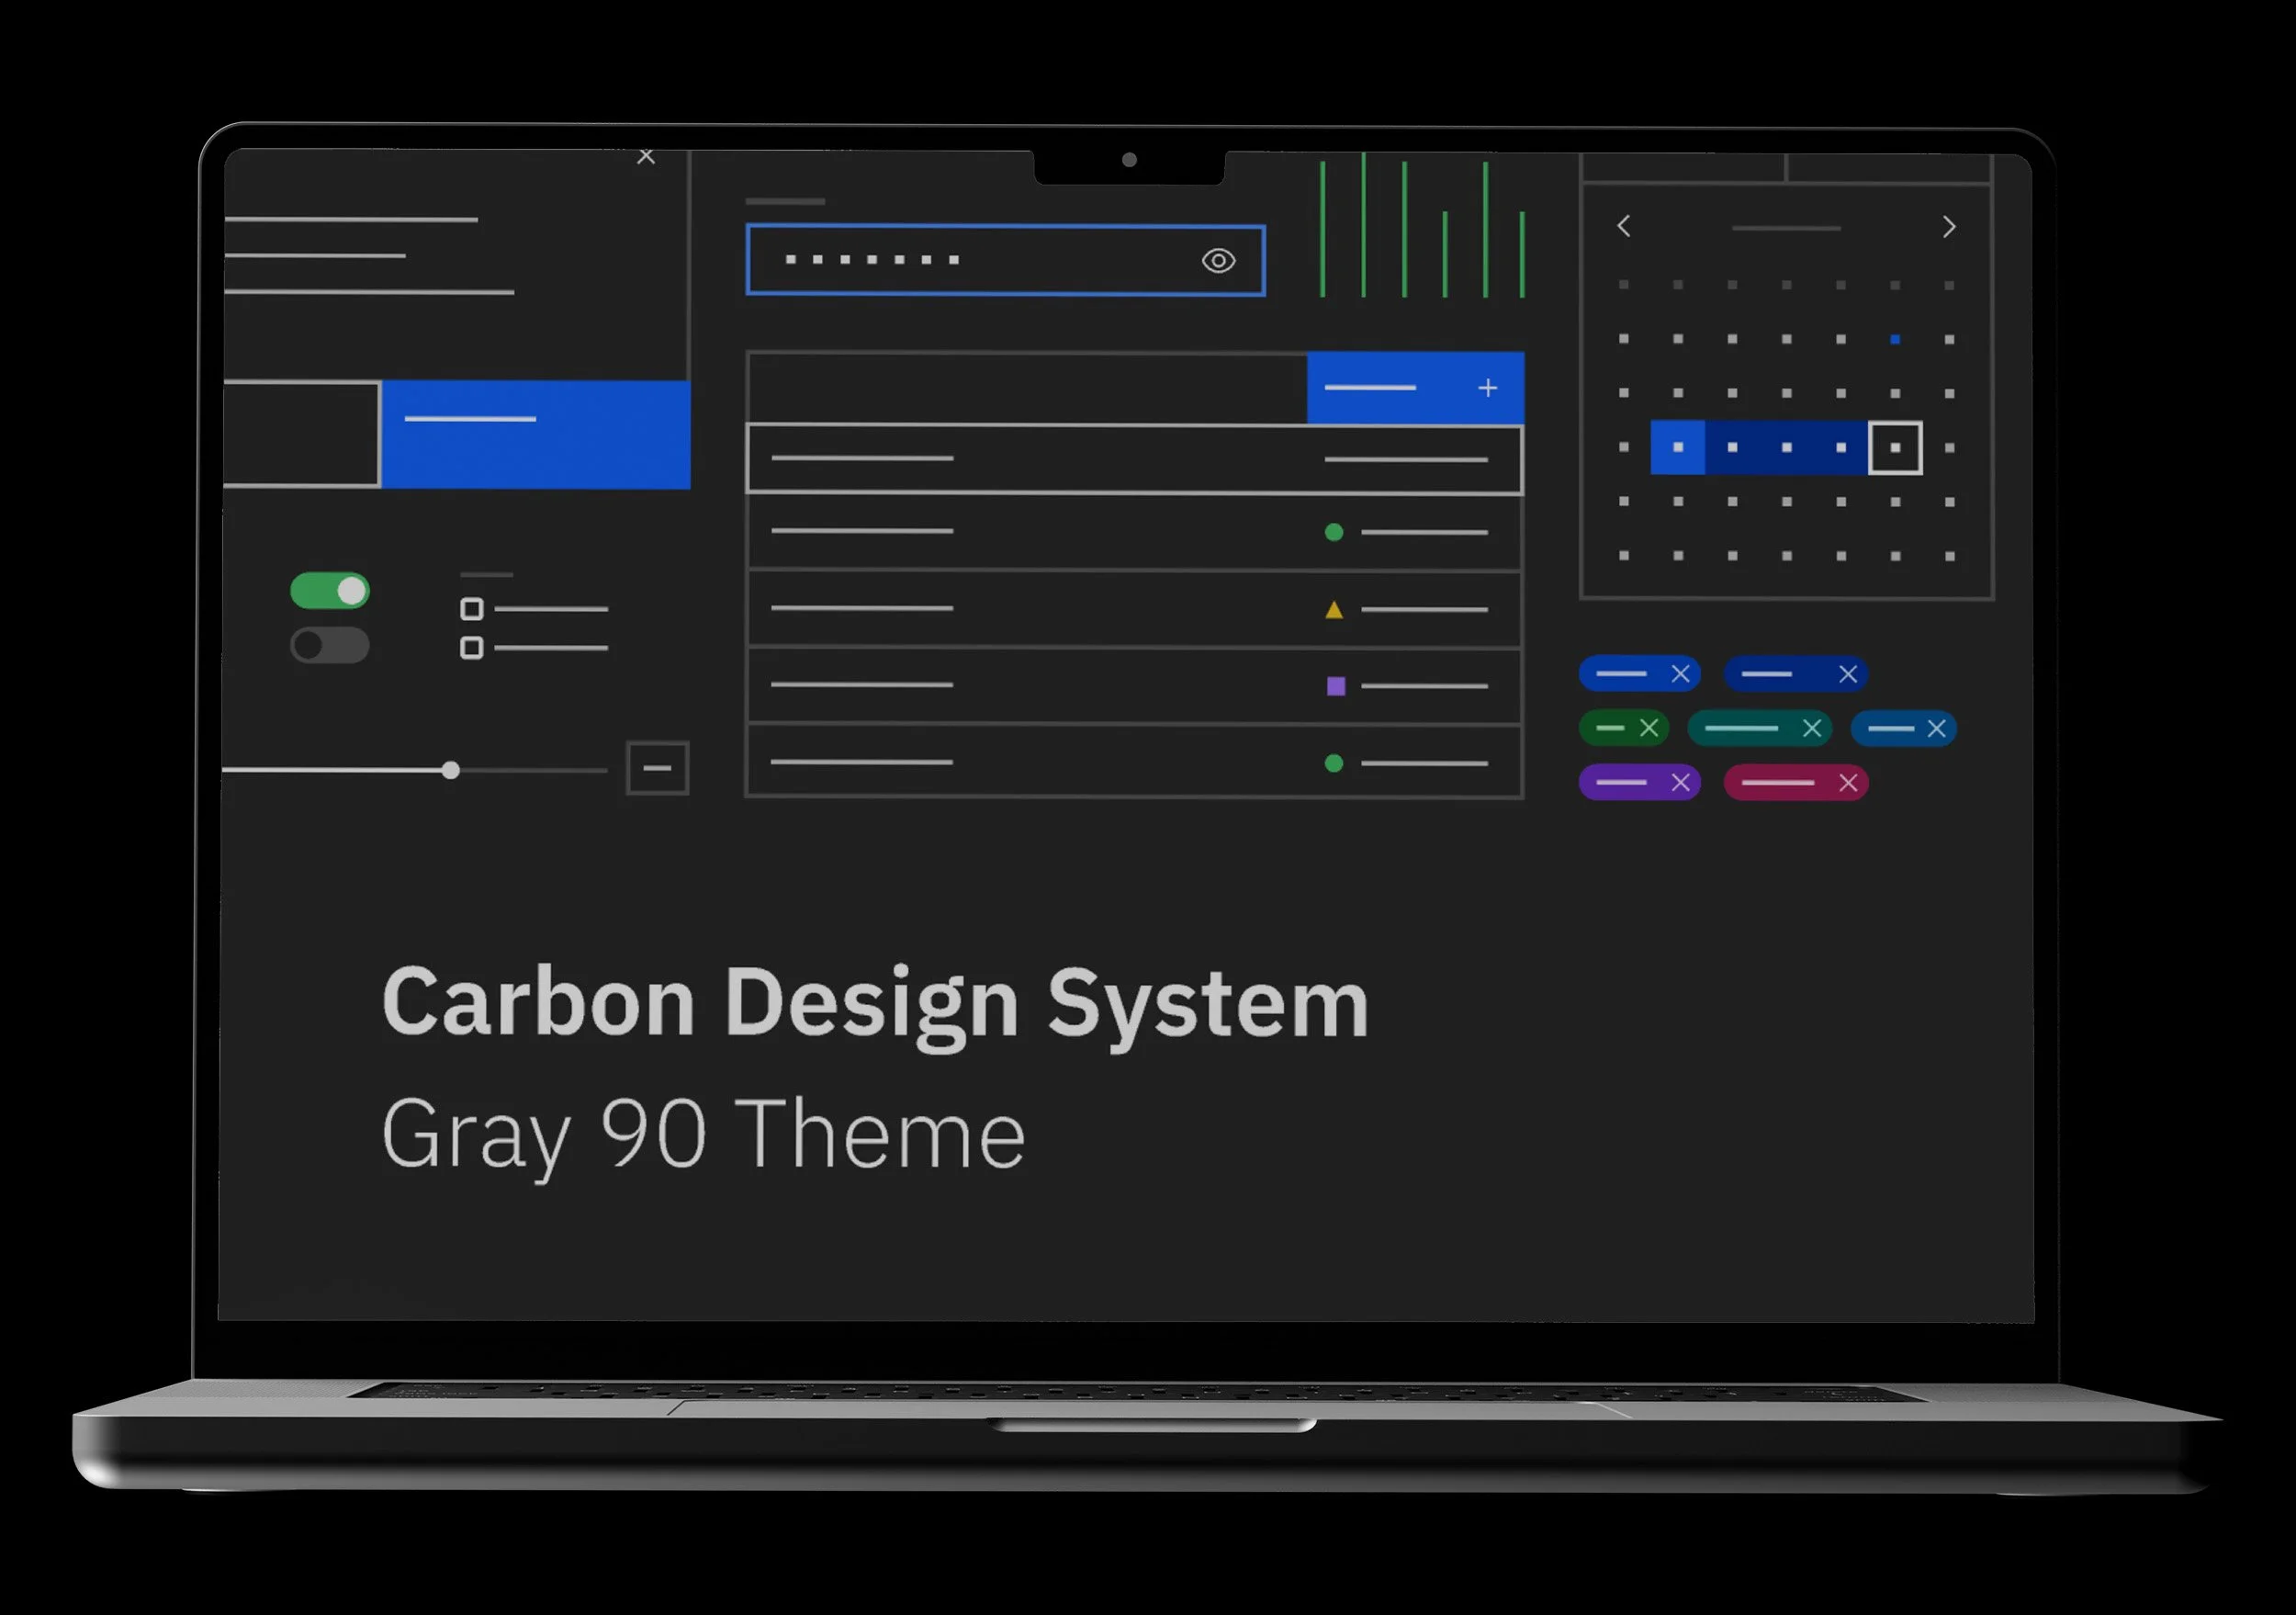The image size is (2296, 1615).
Task: Click the minus stepper box beside slider
Action: coord(657,768)
